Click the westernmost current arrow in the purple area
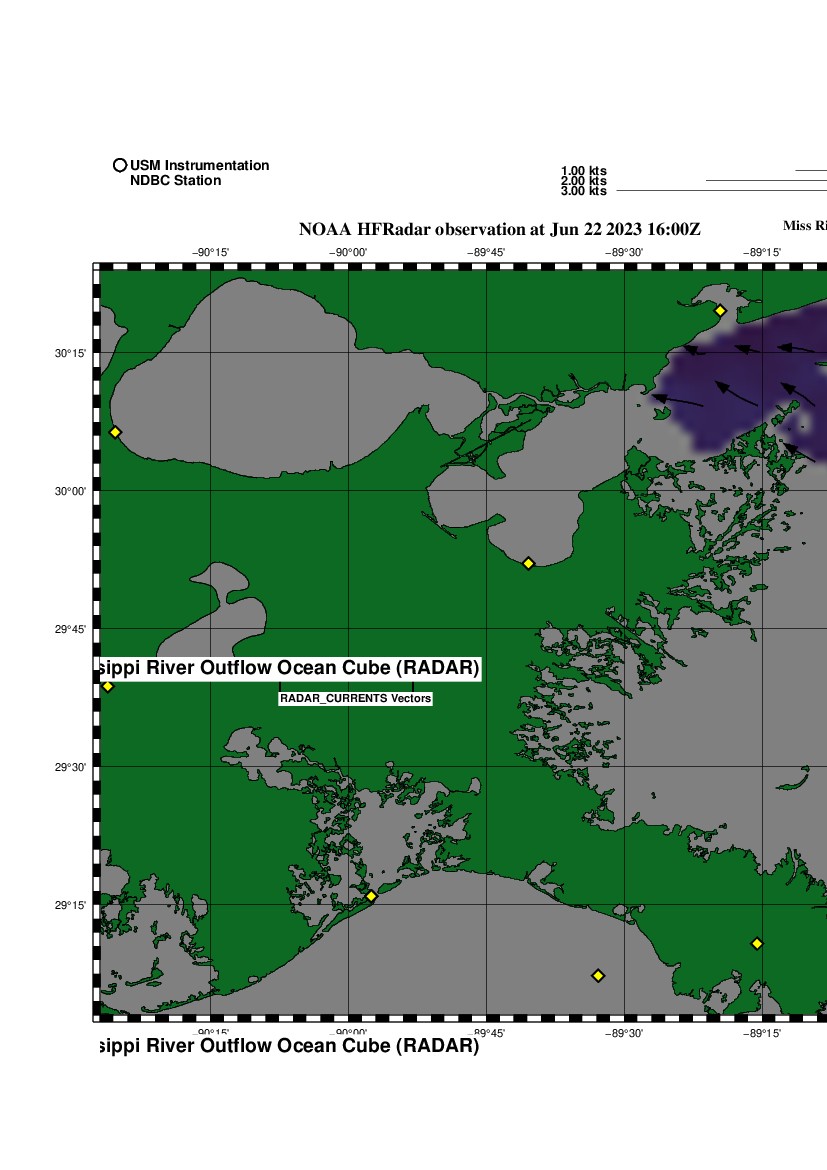The height and width of the screenshot is (1170, 827). pos(677,401)
